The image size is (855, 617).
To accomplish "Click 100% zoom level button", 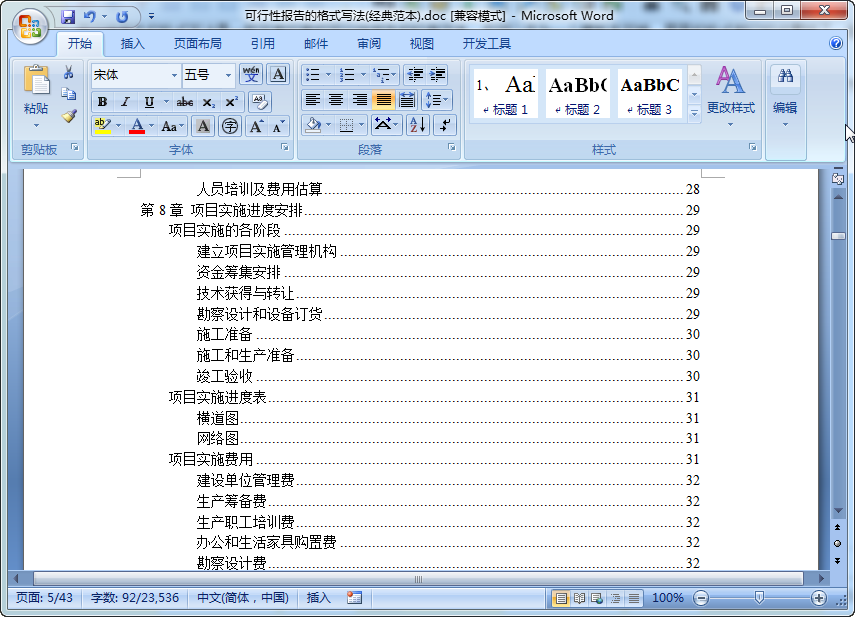I will (667, 598).
